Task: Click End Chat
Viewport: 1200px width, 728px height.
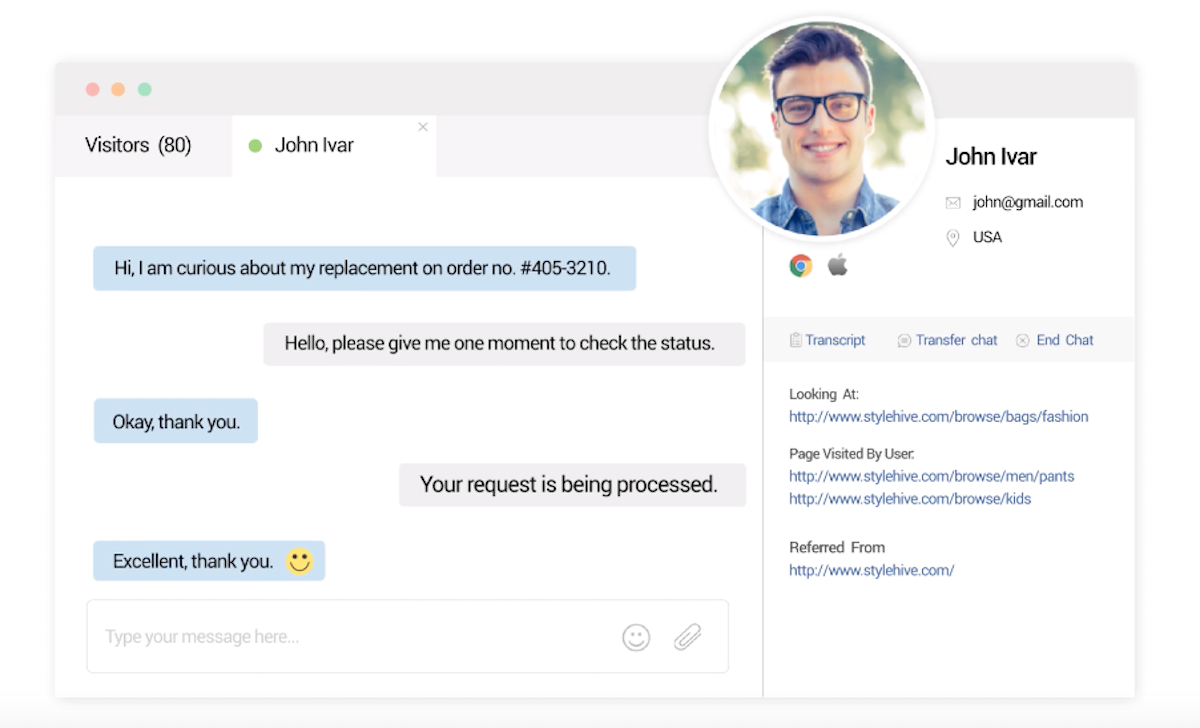Action: (1055, 340)
